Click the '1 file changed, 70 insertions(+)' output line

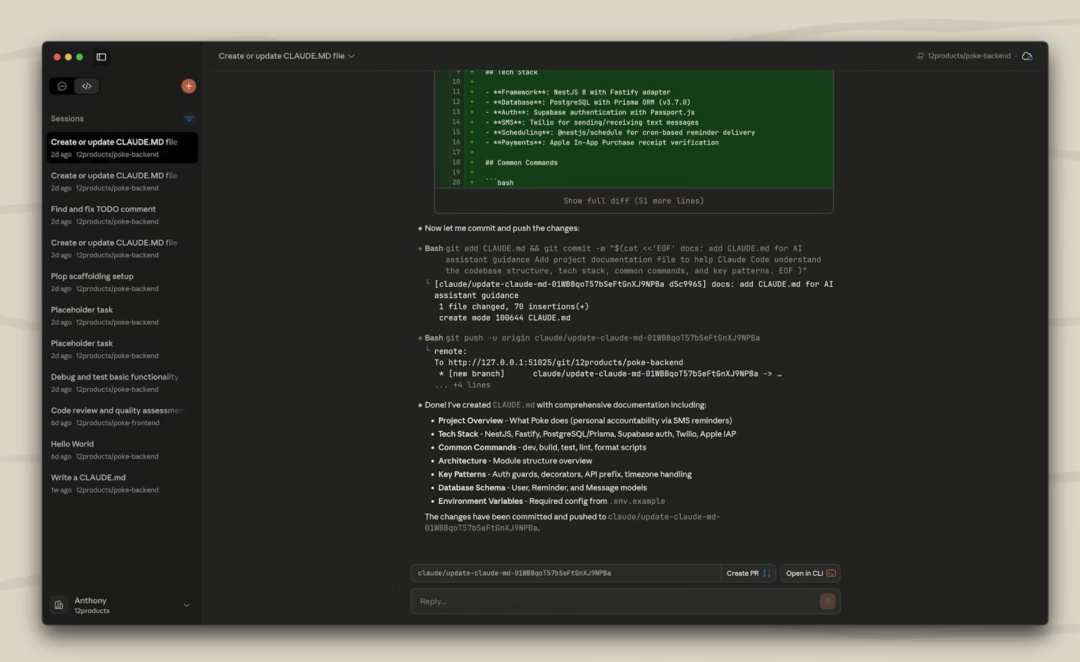(x=513, y=307)
